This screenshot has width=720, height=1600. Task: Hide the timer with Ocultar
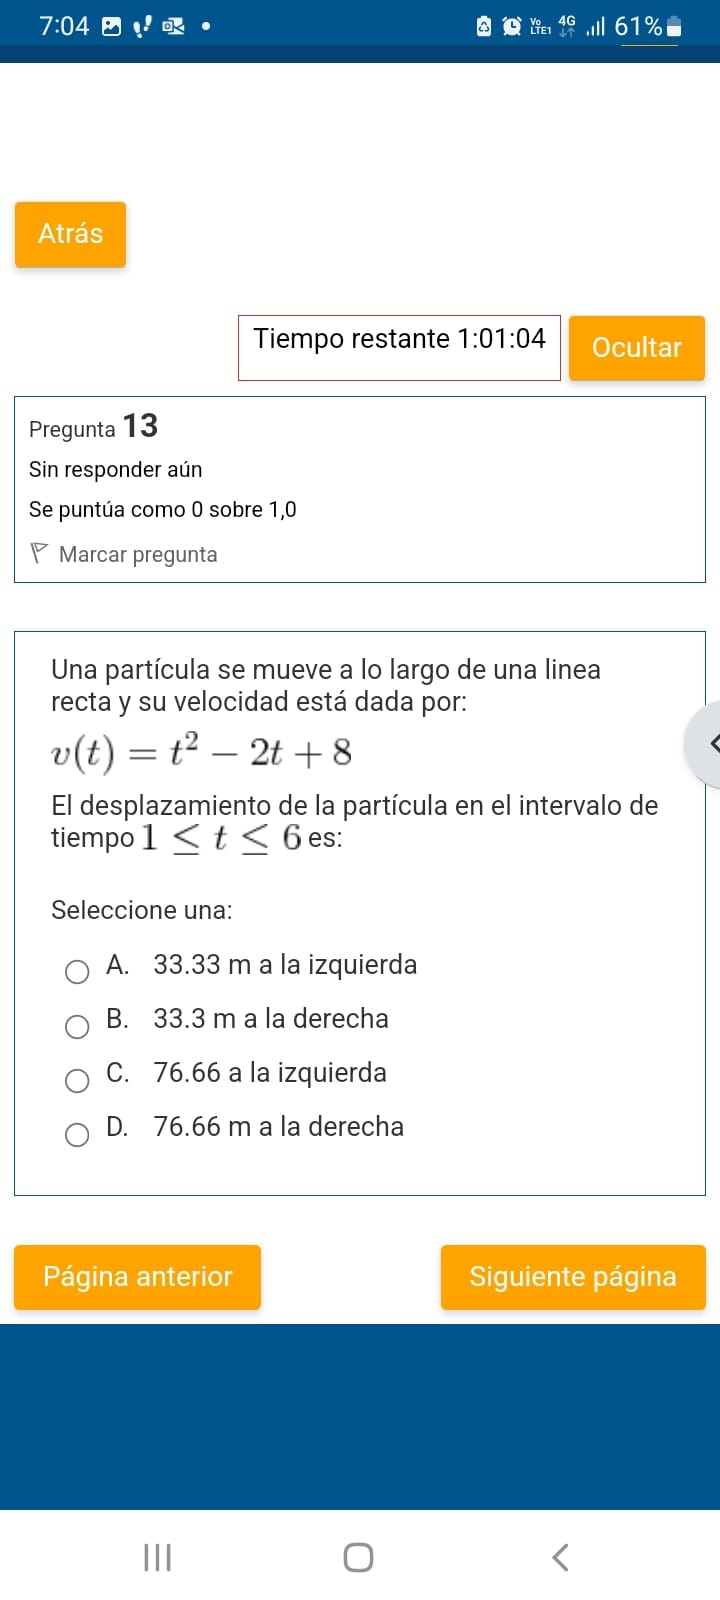click(636, 348)
